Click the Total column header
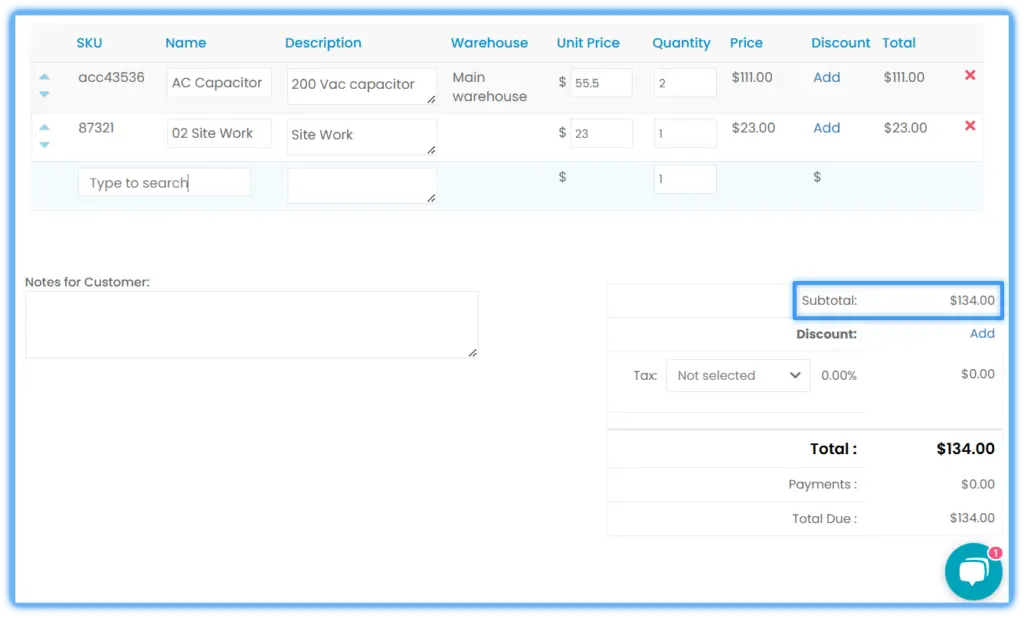 [899, 43]
